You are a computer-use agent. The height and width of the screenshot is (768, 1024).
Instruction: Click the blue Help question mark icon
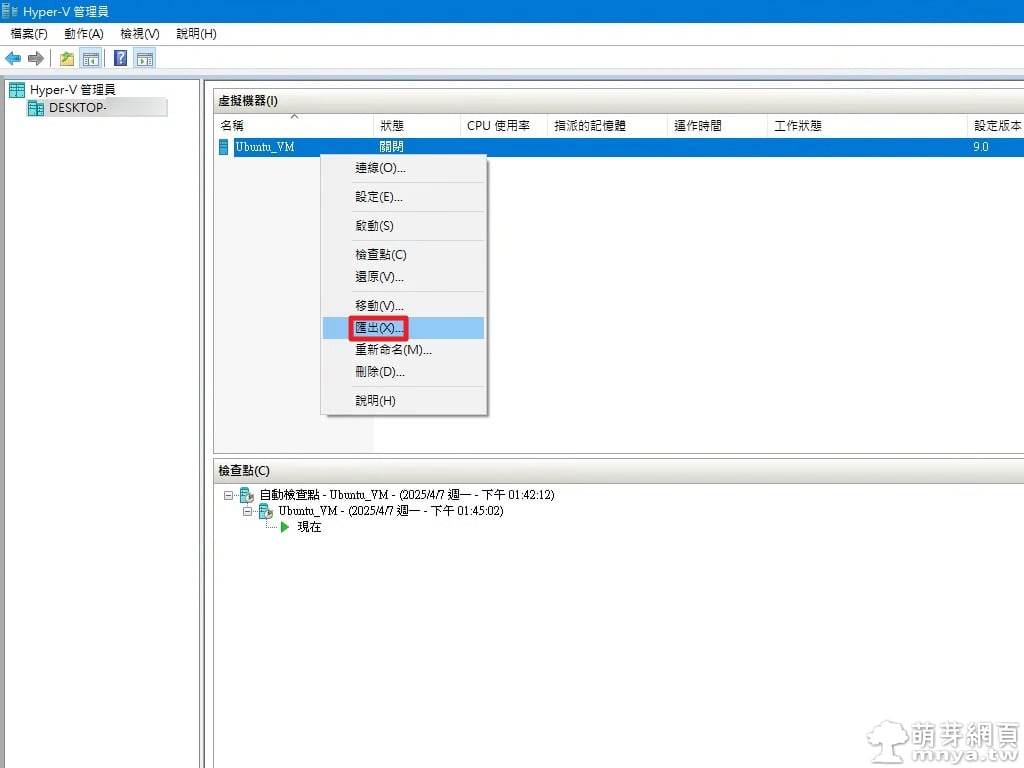(x=120, y=58)
